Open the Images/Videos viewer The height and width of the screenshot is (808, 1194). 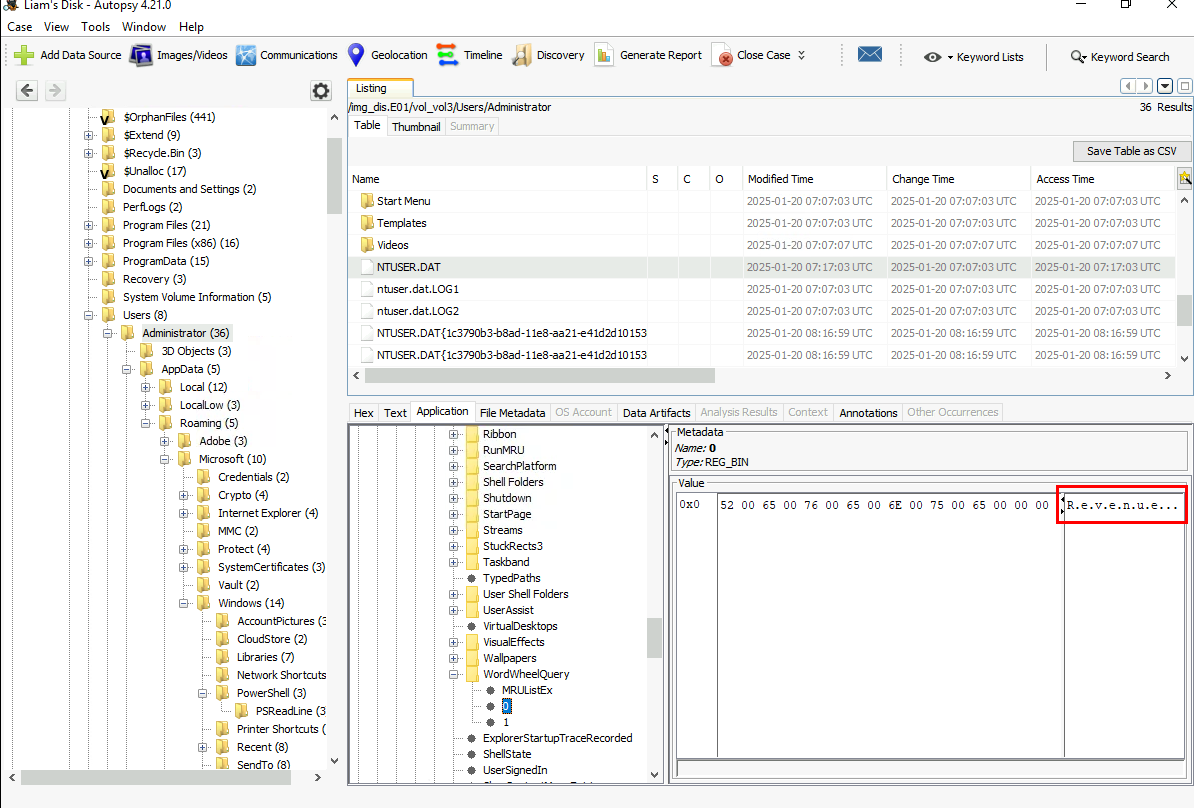[141, 56]
